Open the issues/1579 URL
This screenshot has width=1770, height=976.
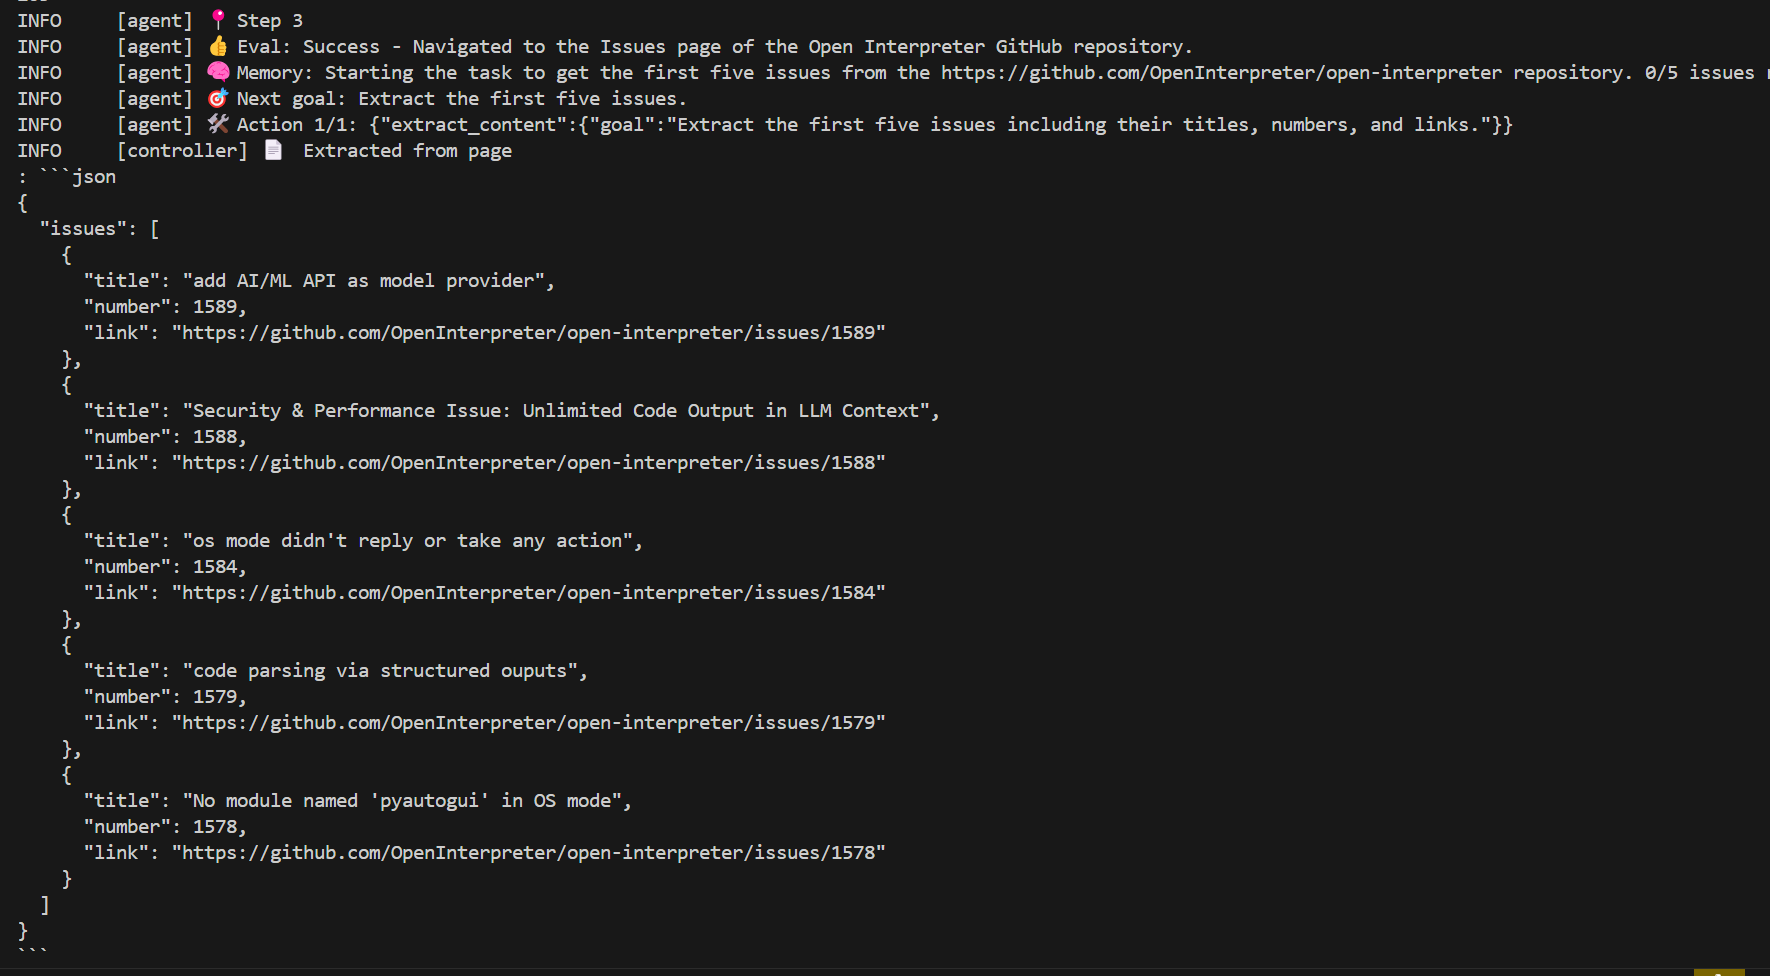(528, 722)
